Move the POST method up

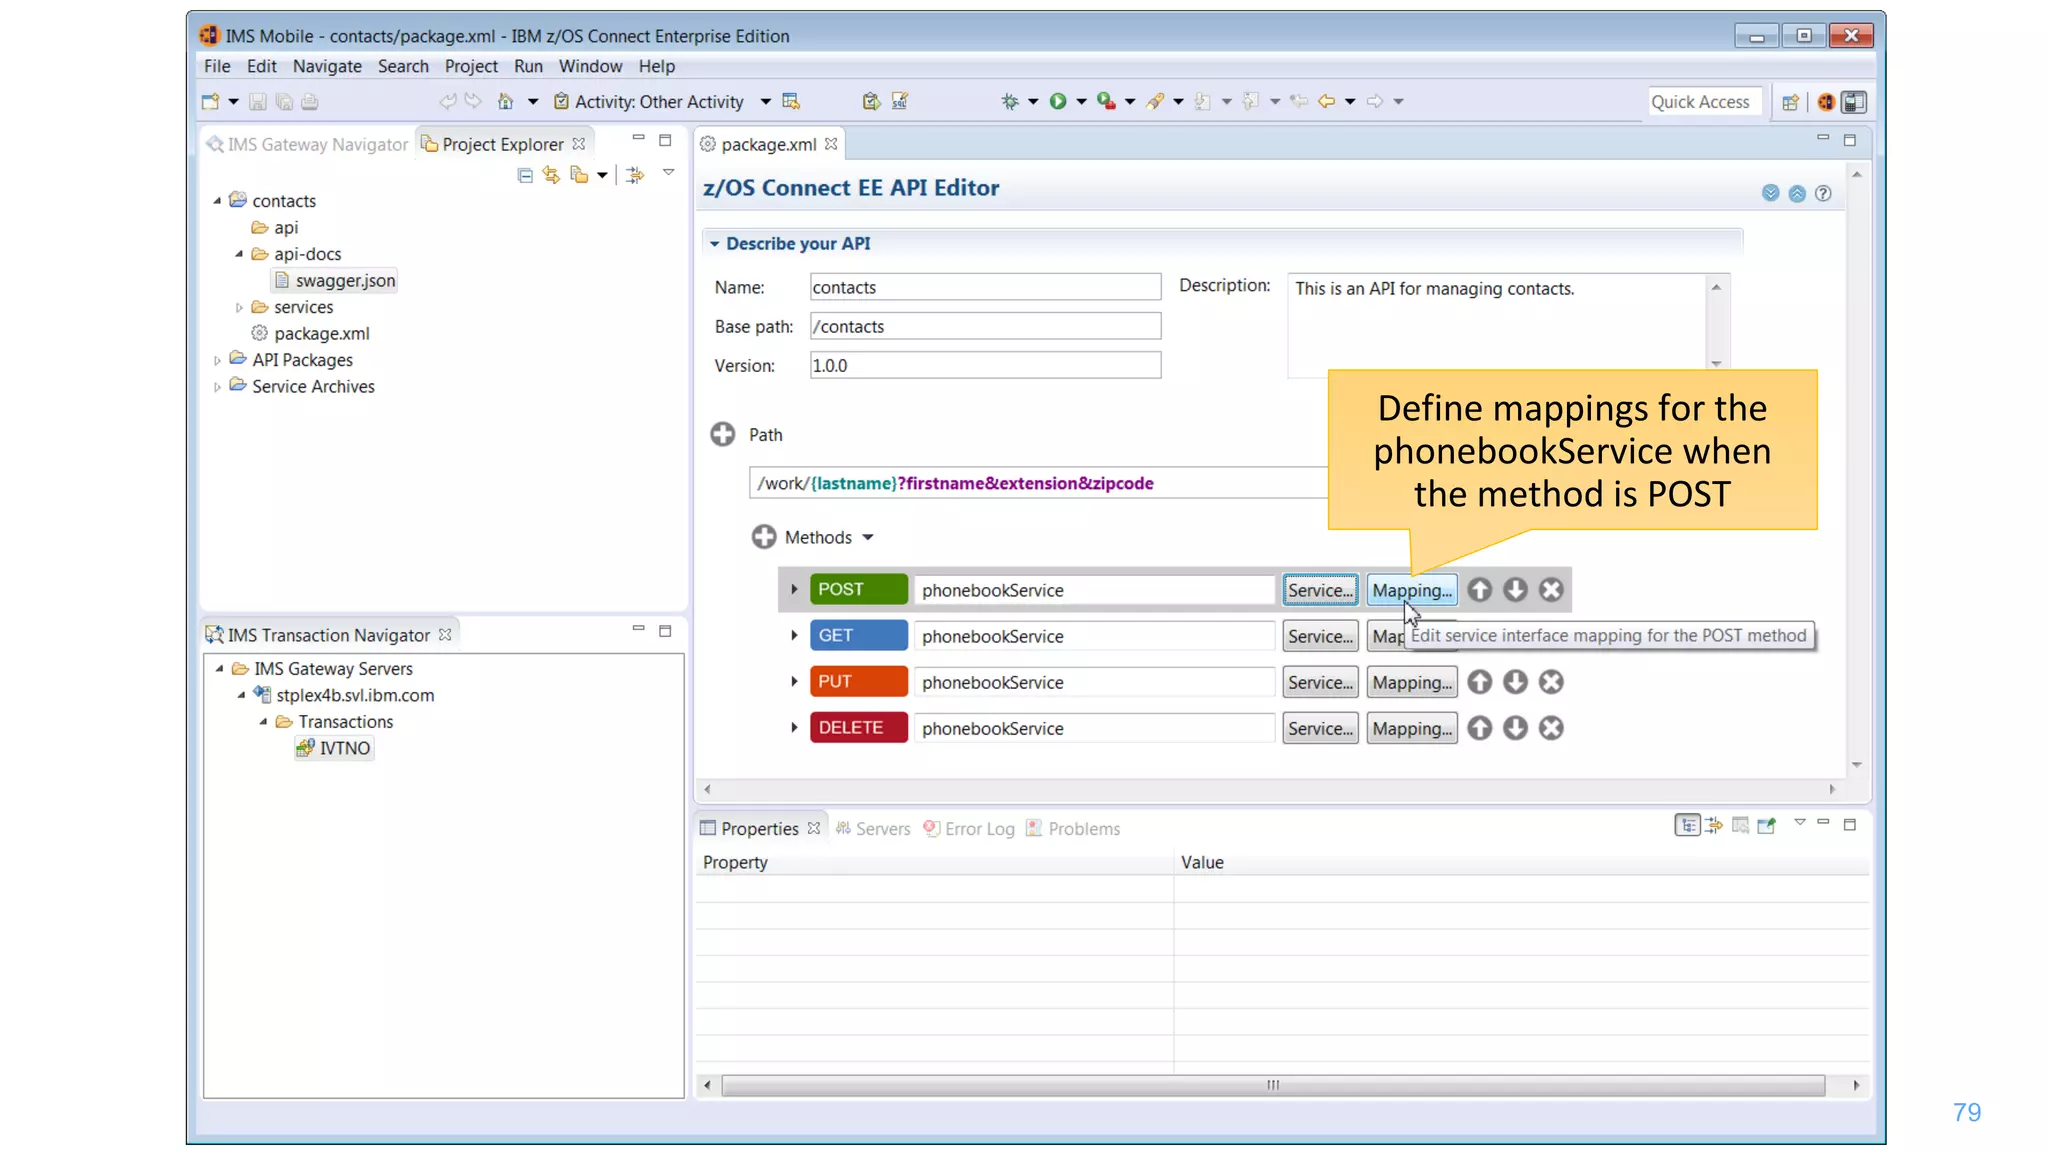(1479, 590)
